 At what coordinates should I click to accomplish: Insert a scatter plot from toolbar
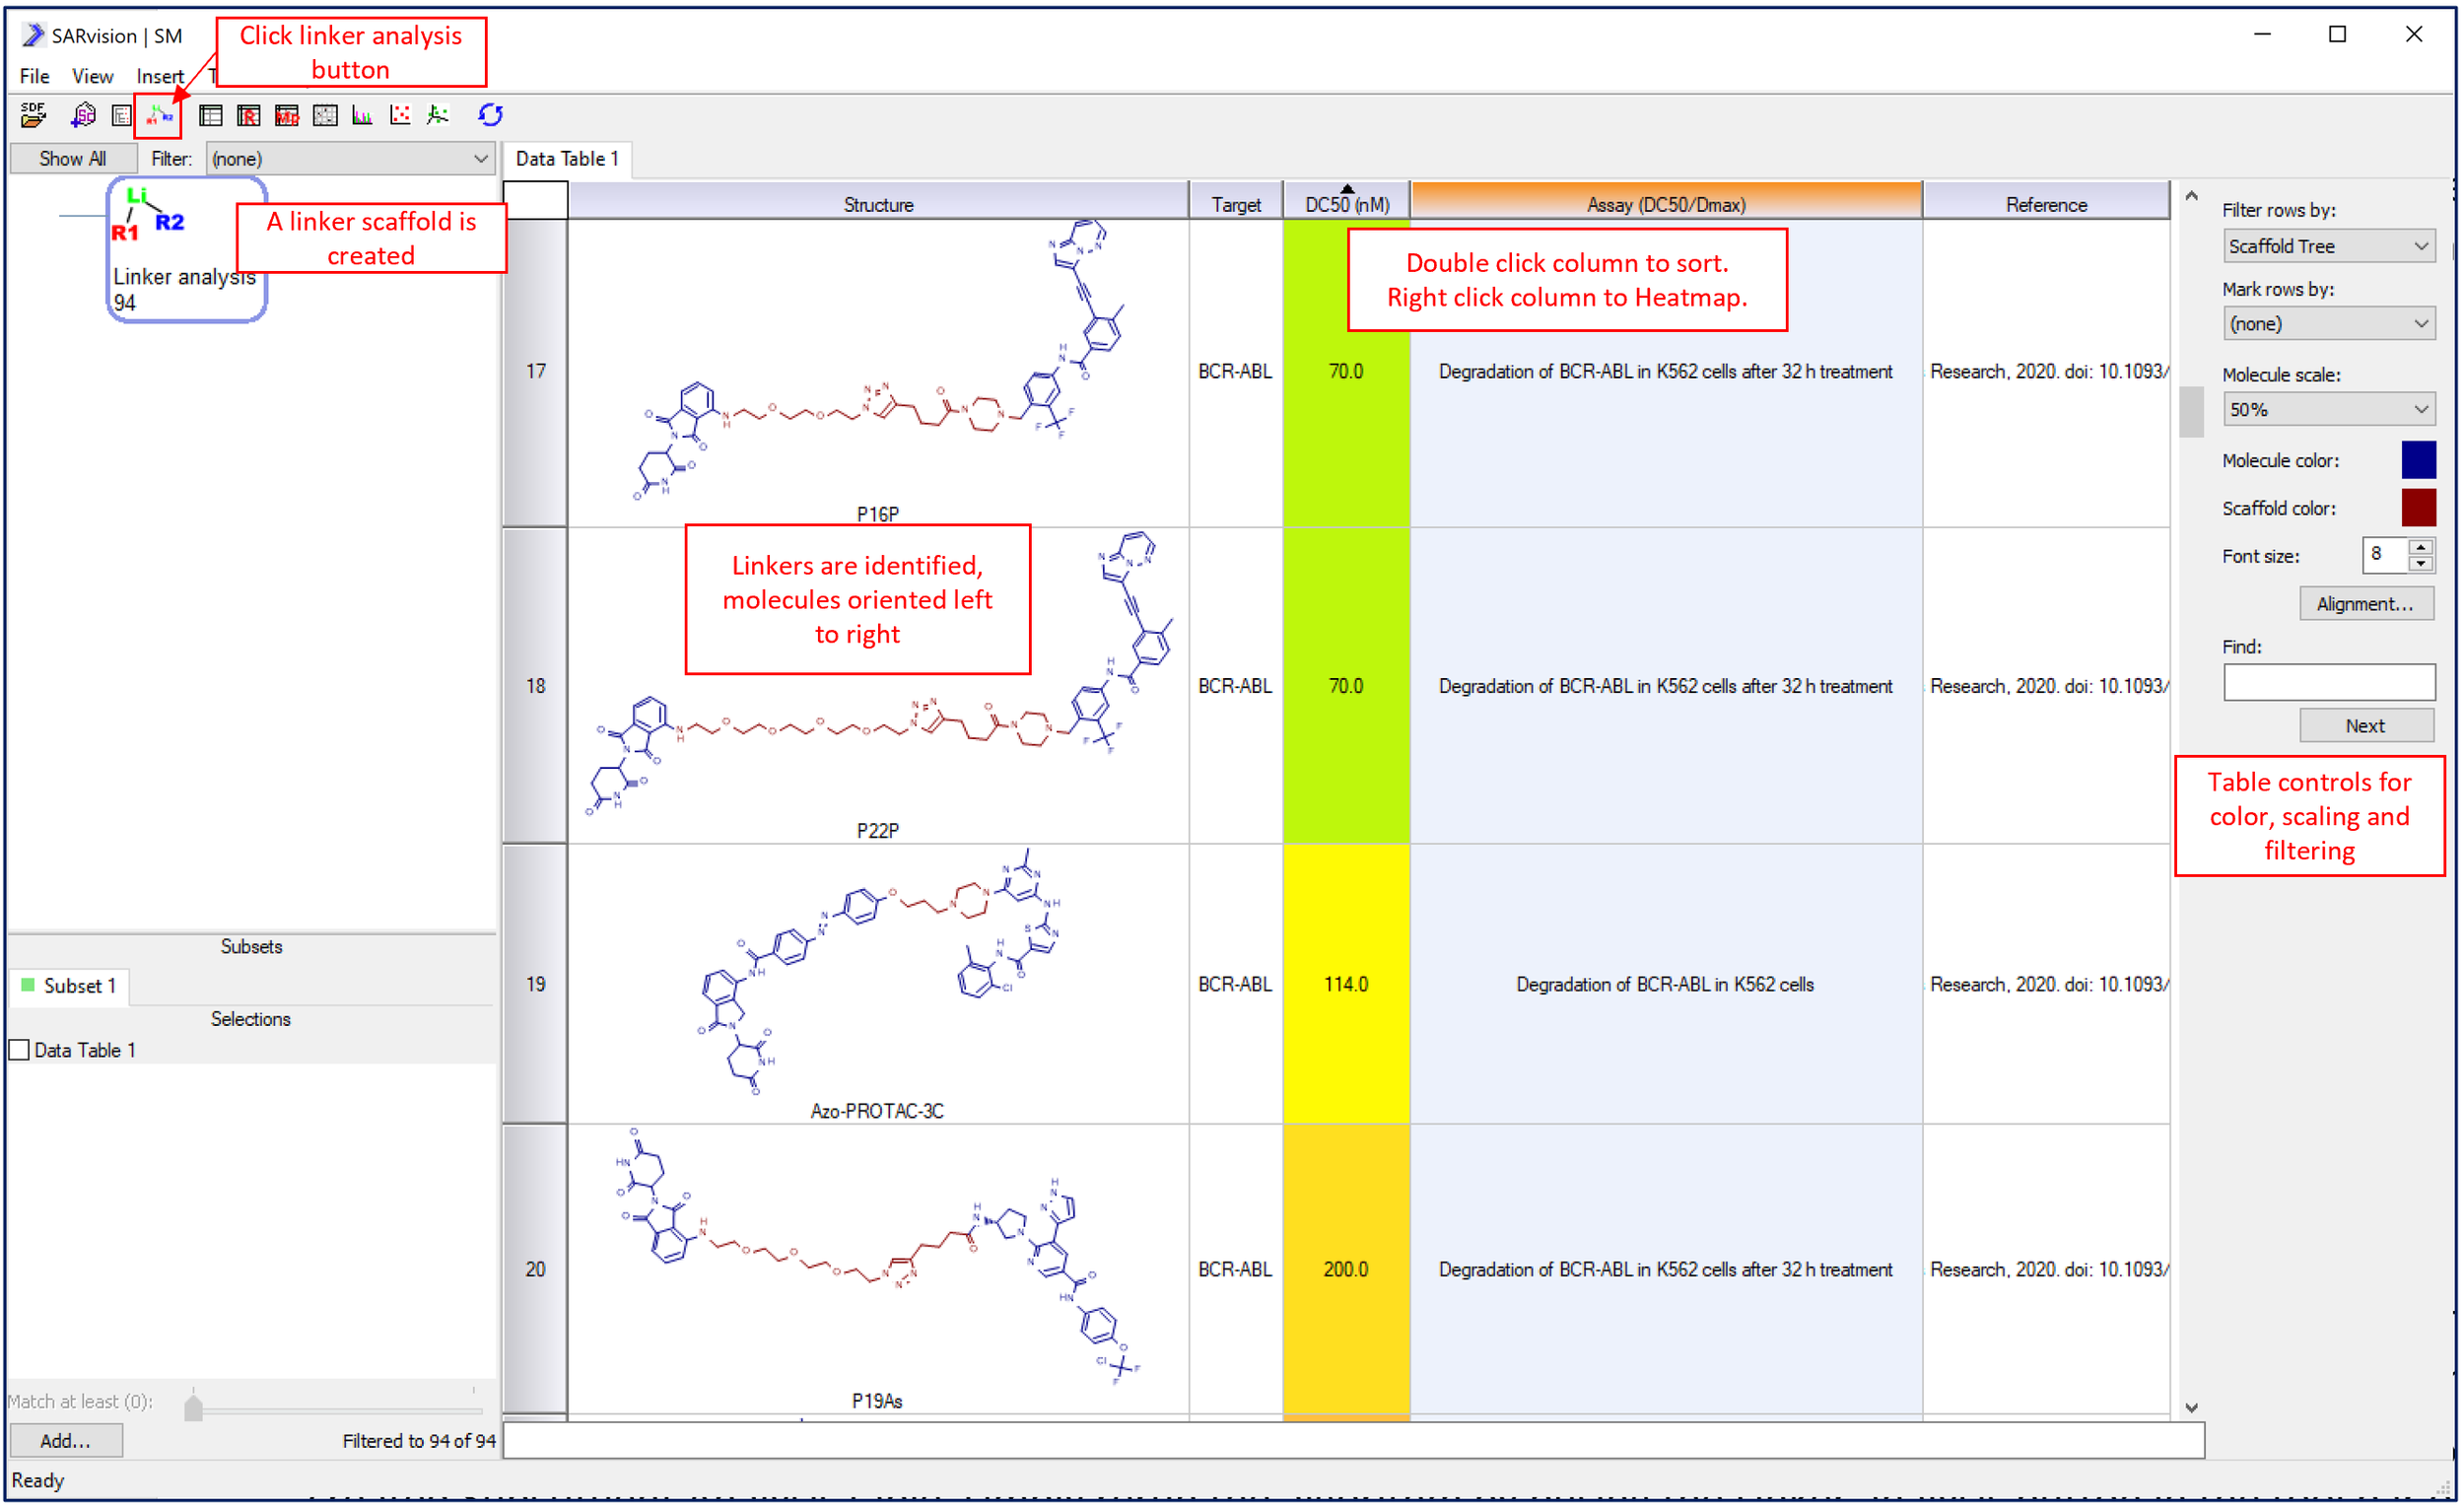pos(400,115)
